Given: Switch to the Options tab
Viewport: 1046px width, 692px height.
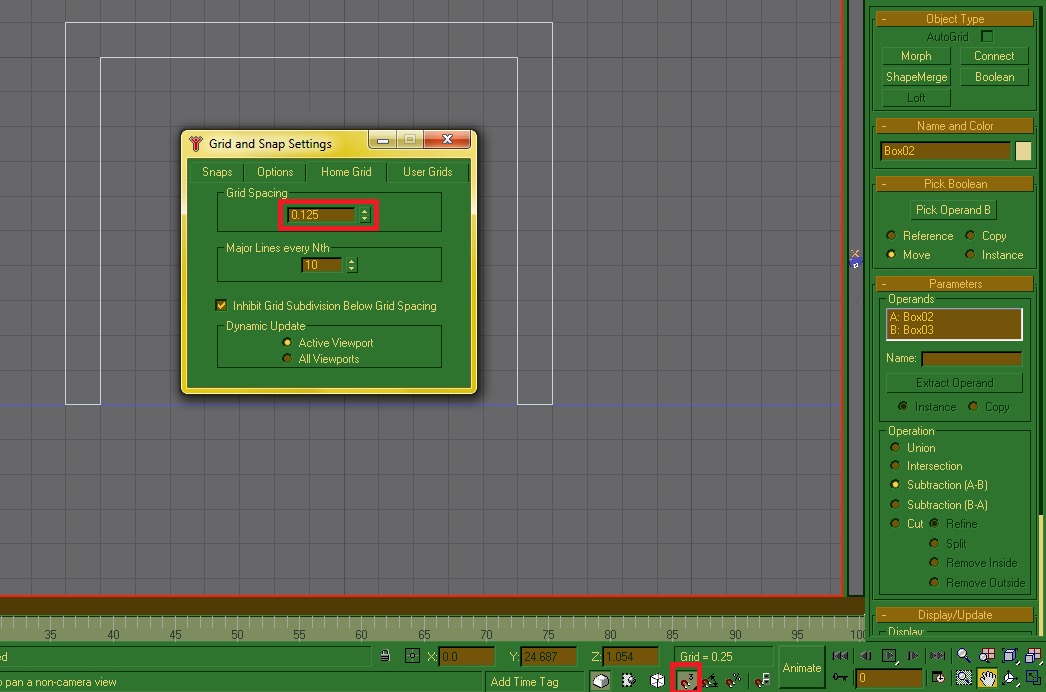Looking at the screenshot, I should tap(275, 171).
